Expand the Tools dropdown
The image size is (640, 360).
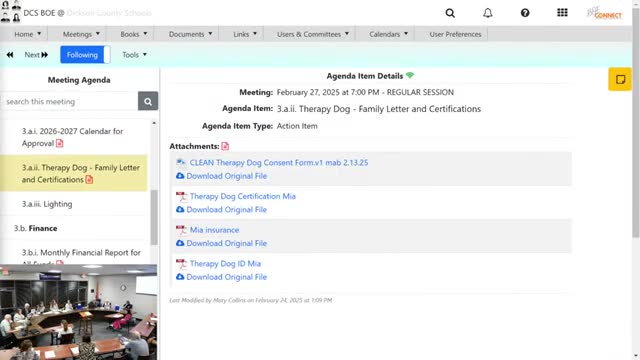tap(134, 55)
